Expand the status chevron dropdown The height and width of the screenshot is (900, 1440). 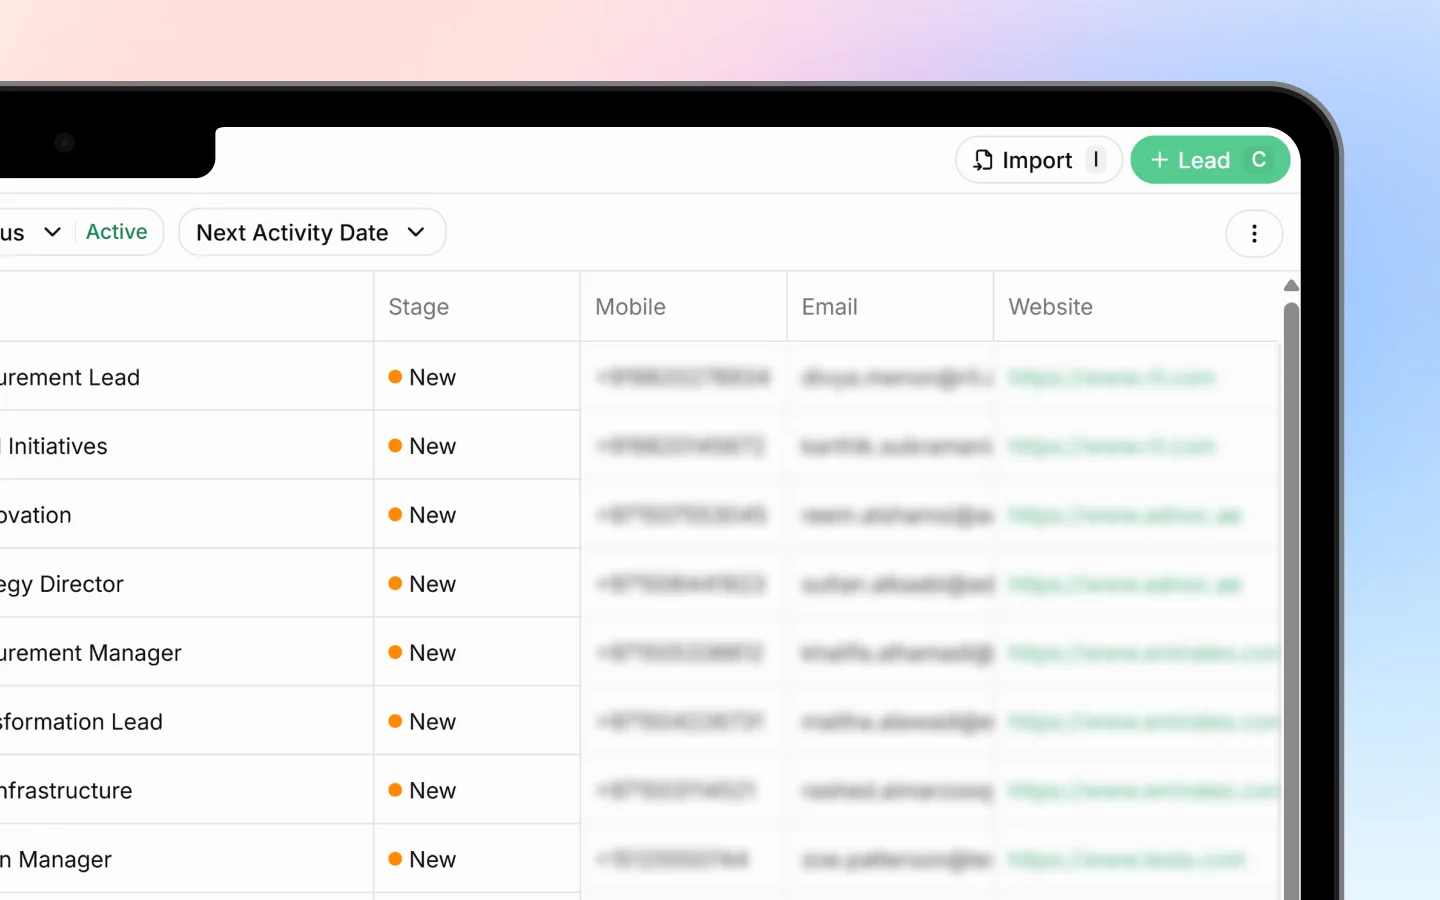(53, 232)
